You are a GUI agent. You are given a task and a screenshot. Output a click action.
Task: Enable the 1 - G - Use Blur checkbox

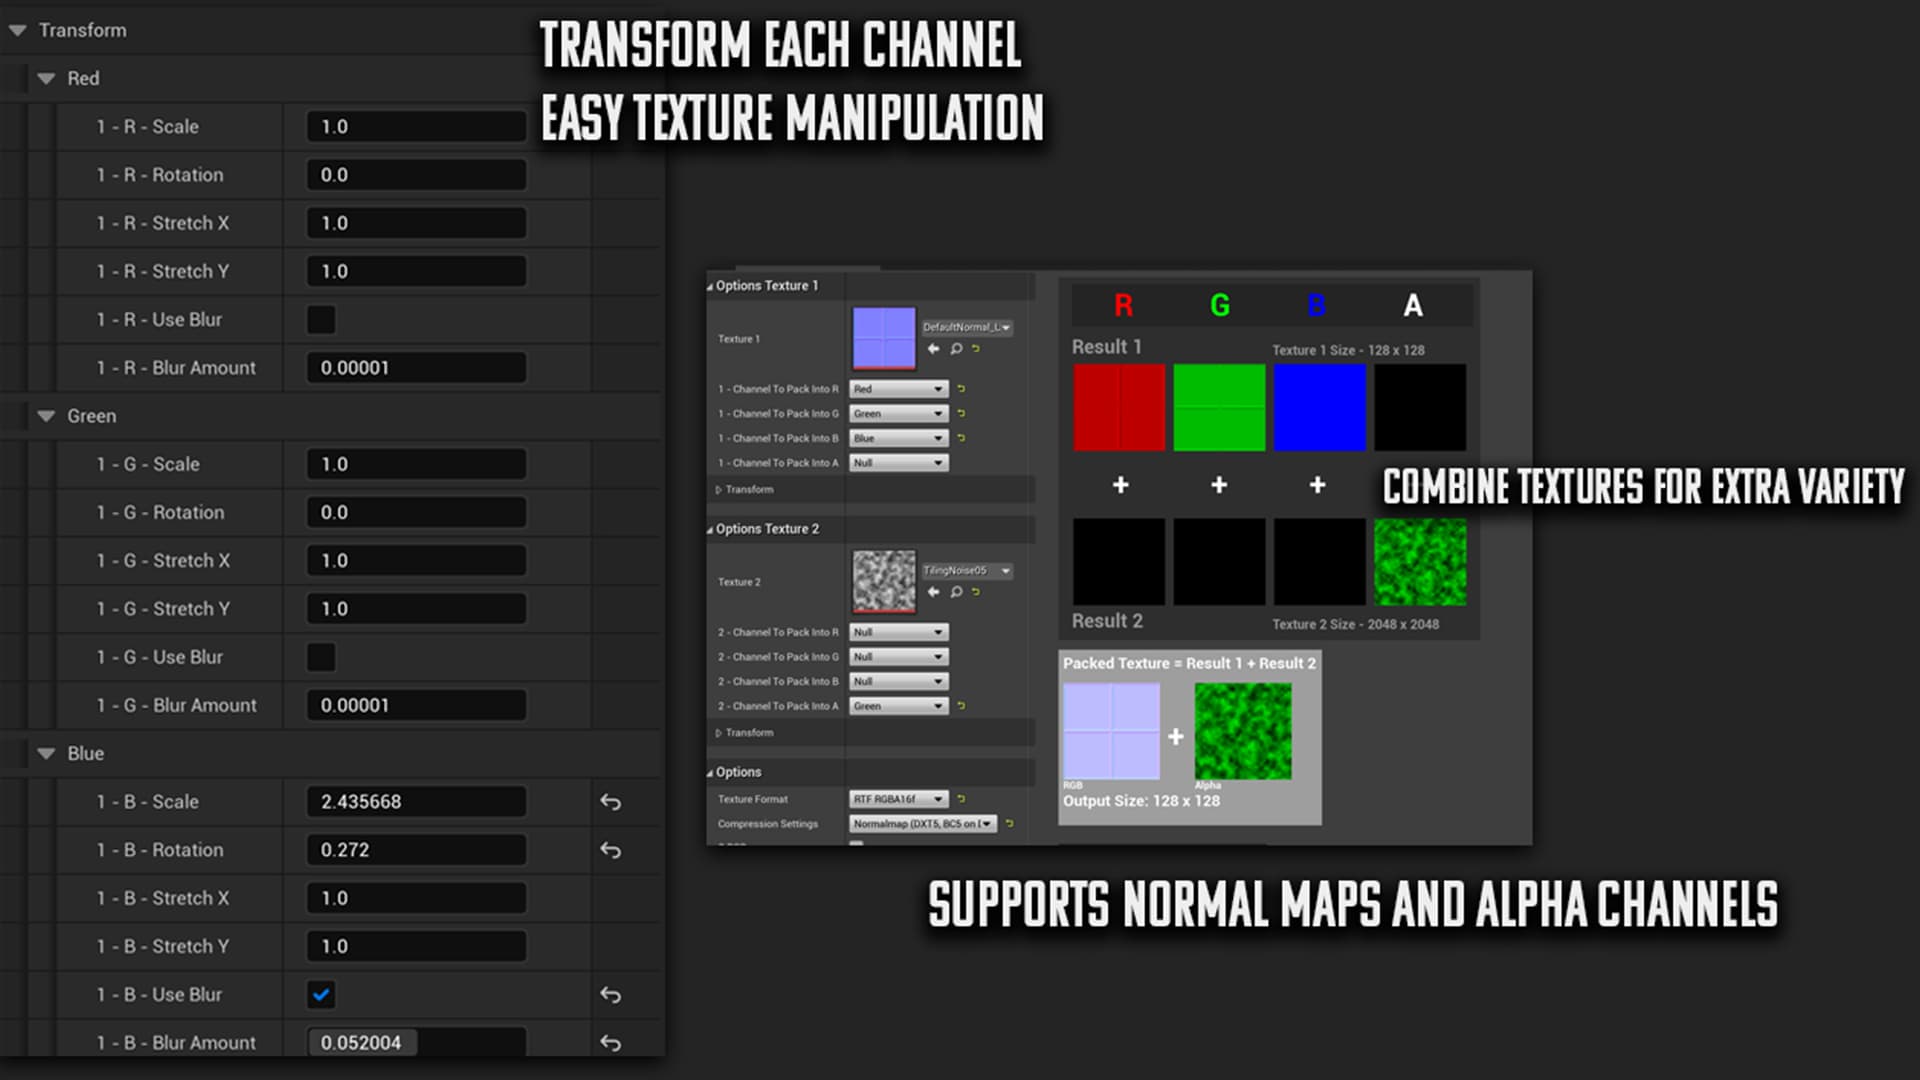click(x=320, y=657)
